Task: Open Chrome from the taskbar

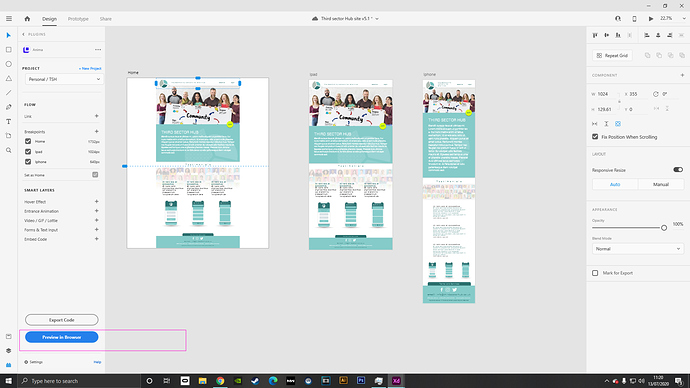Action: click(220, 381)
